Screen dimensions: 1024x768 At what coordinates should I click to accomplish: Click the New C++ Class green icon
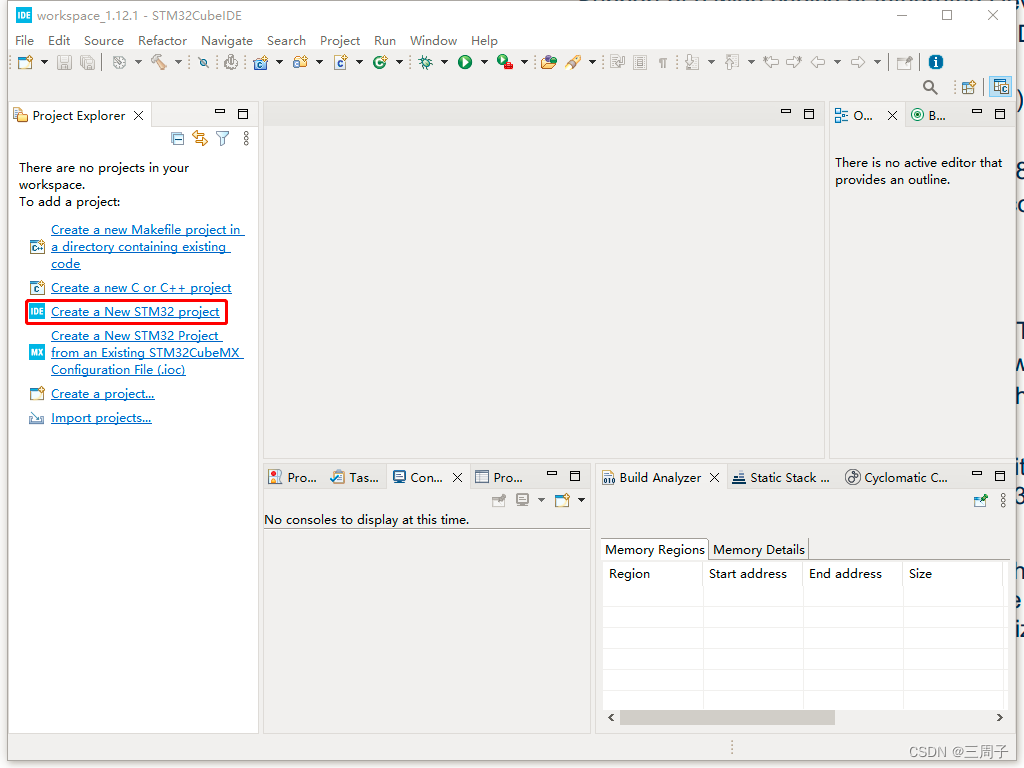[380, 63]
